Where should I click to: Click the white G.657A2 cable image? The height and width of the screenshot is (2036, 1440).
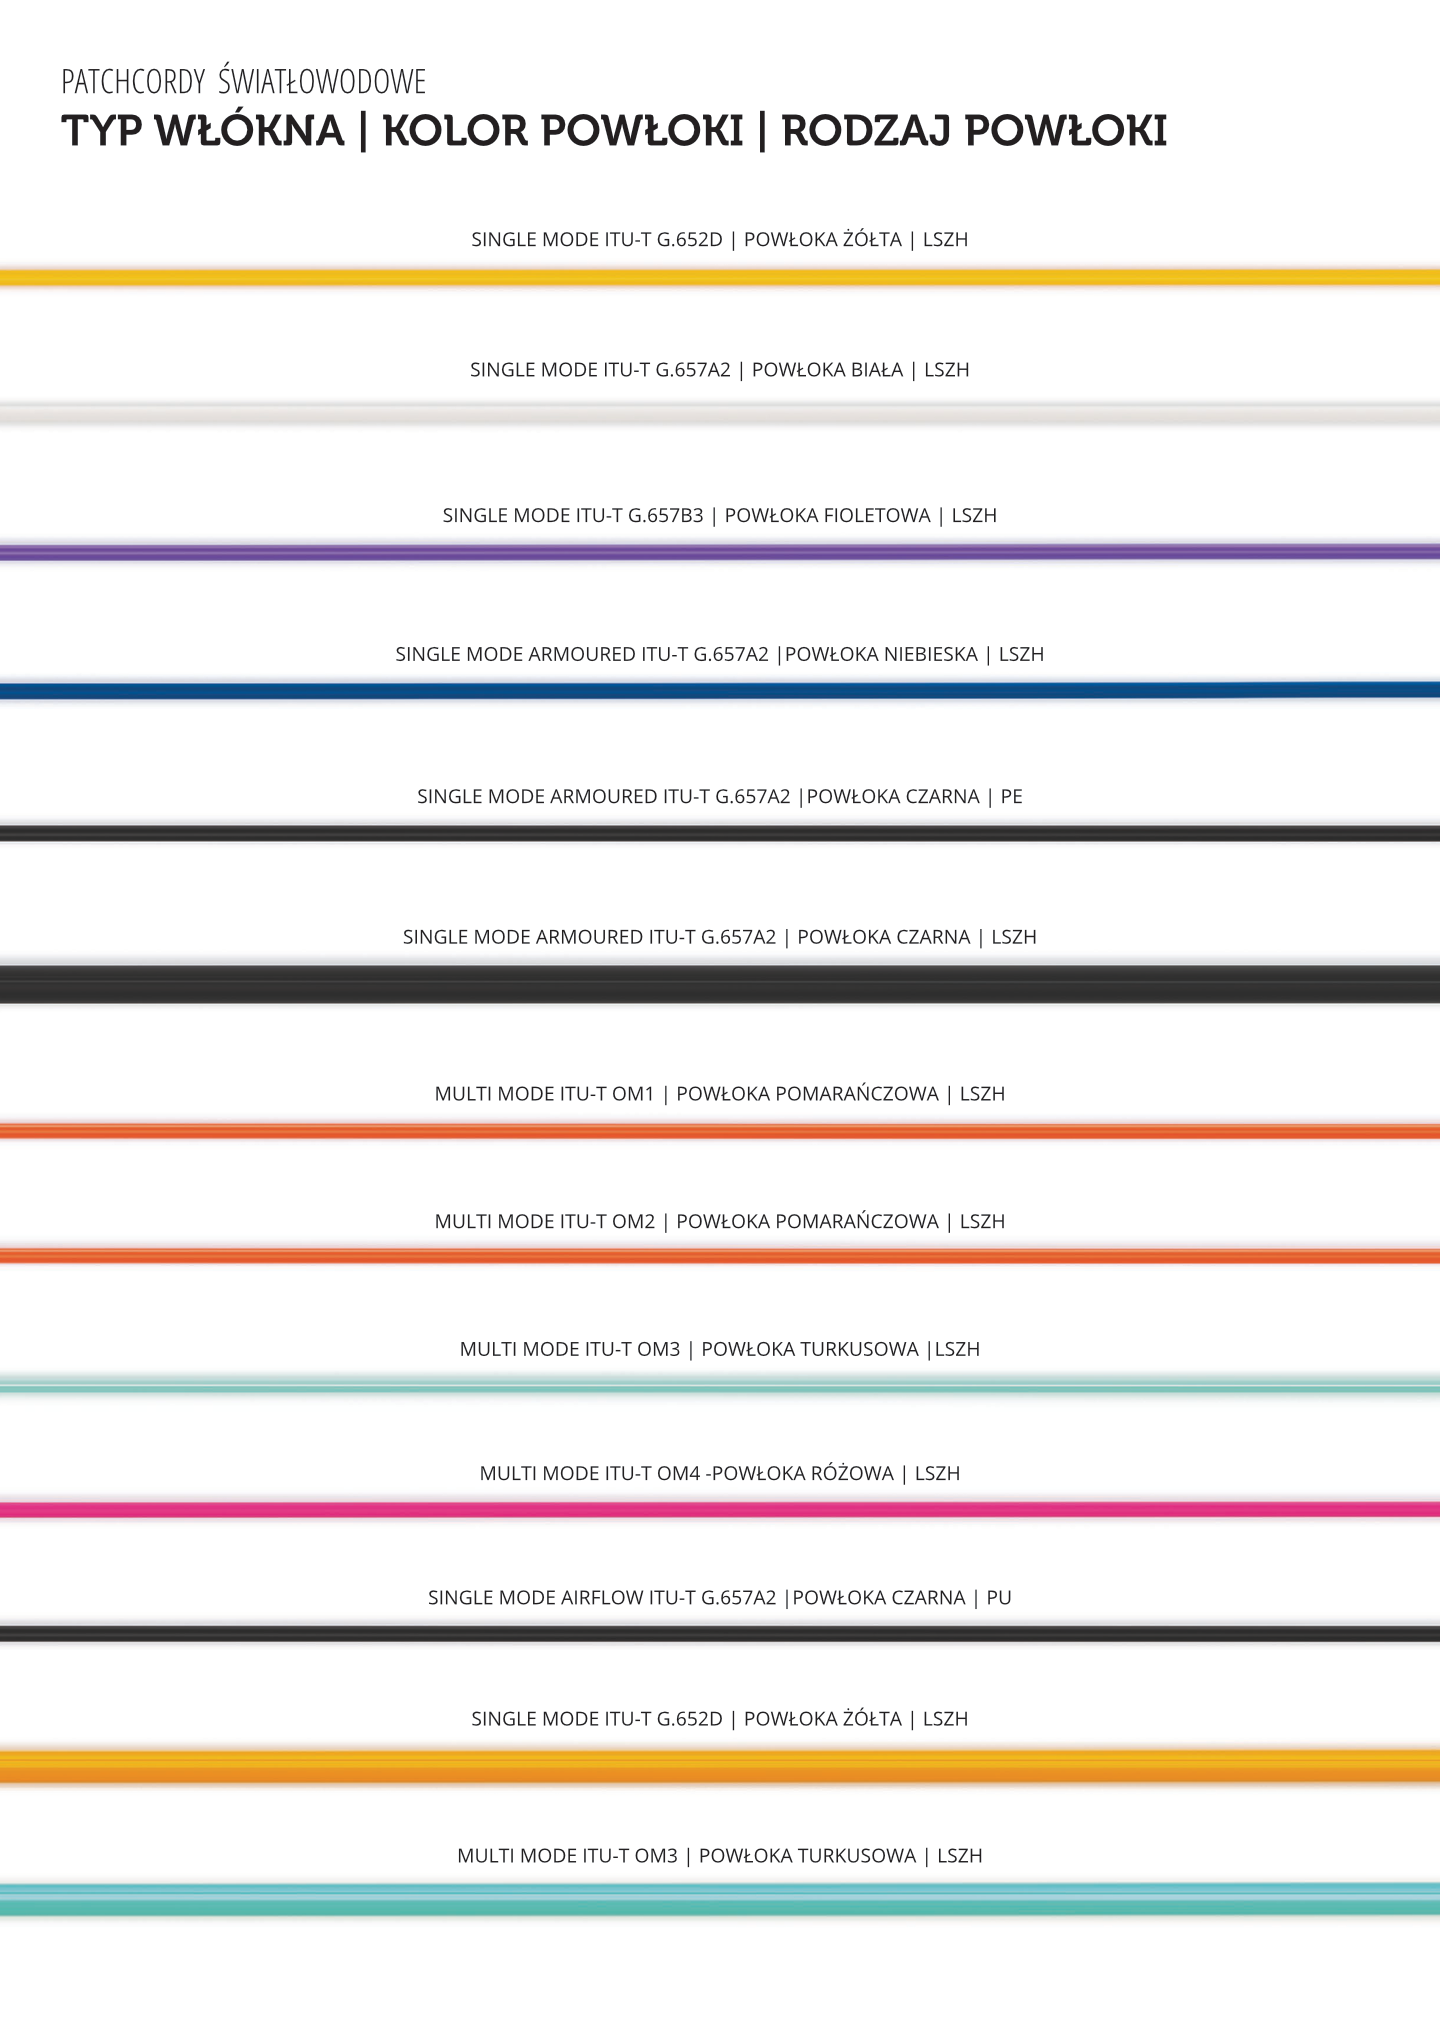720,413
